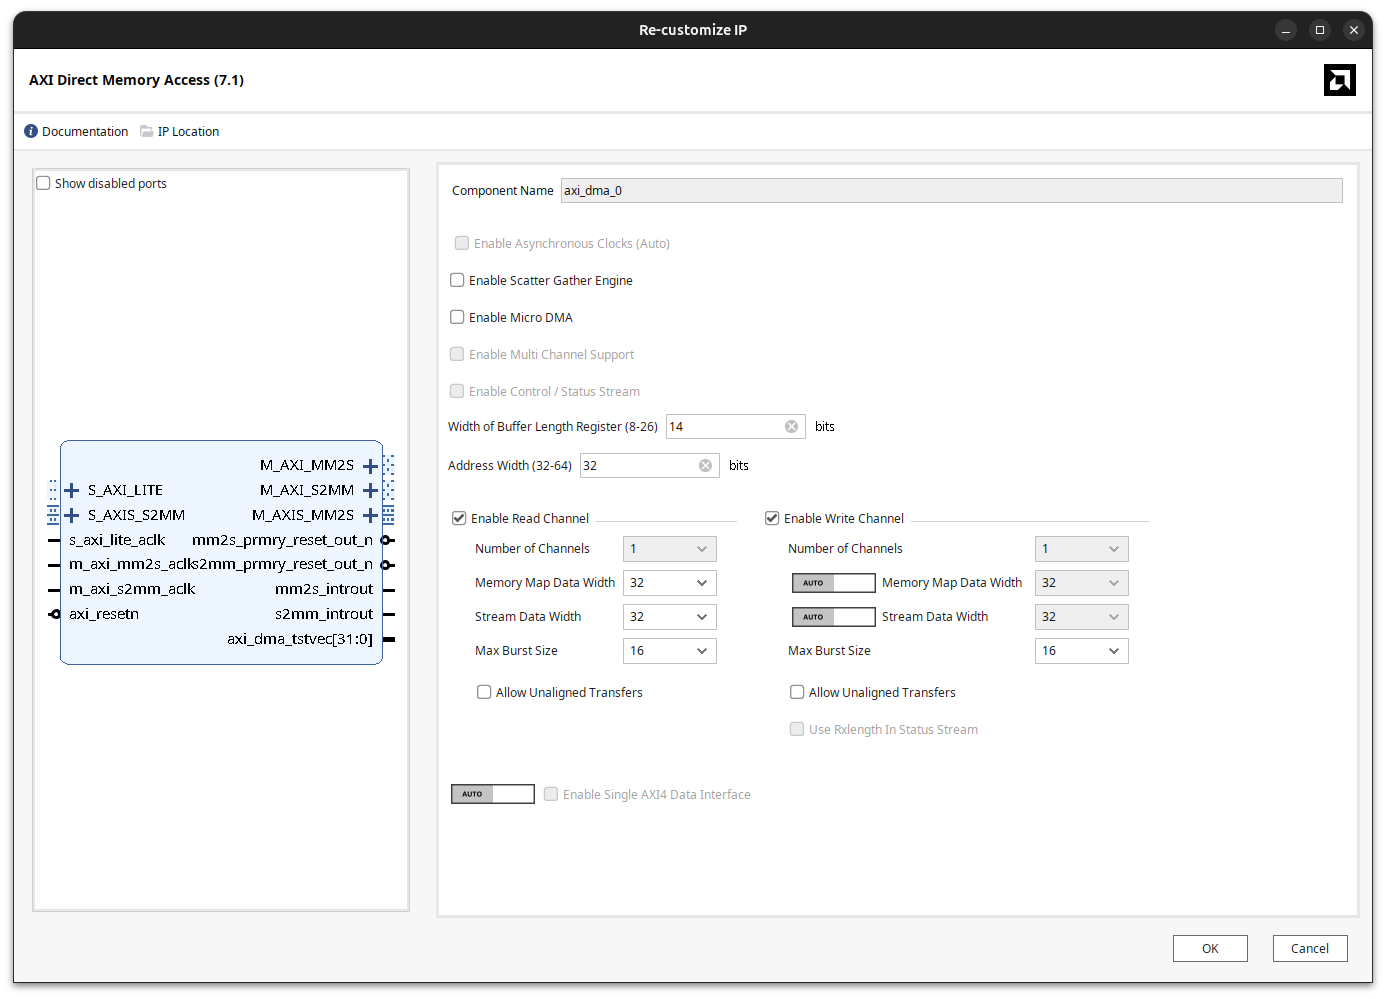Expand the M_AXIS_MM2S port plus icon

pos(370,516)
